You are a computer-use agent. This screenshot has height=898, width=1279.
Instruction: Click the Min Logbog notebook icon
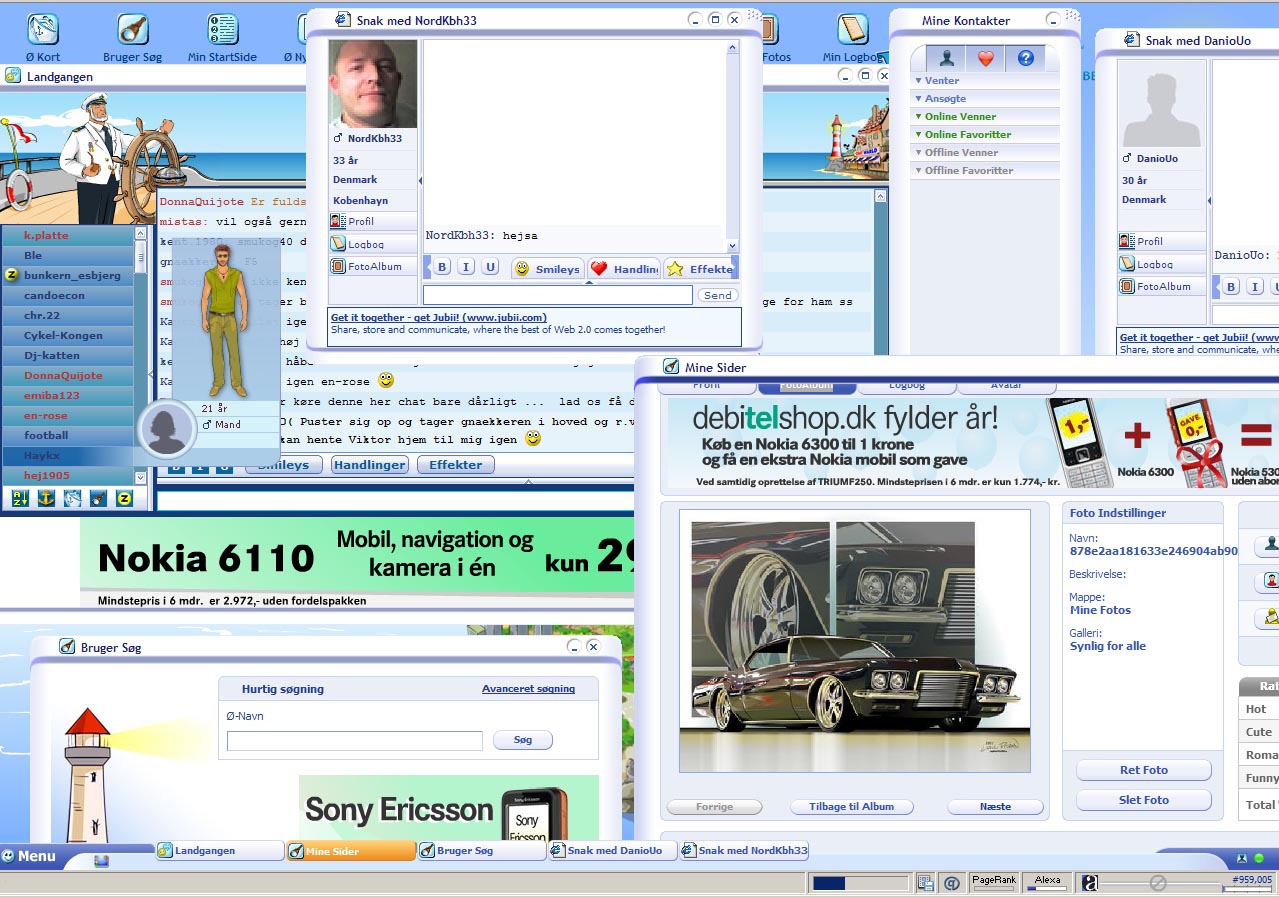852,29
